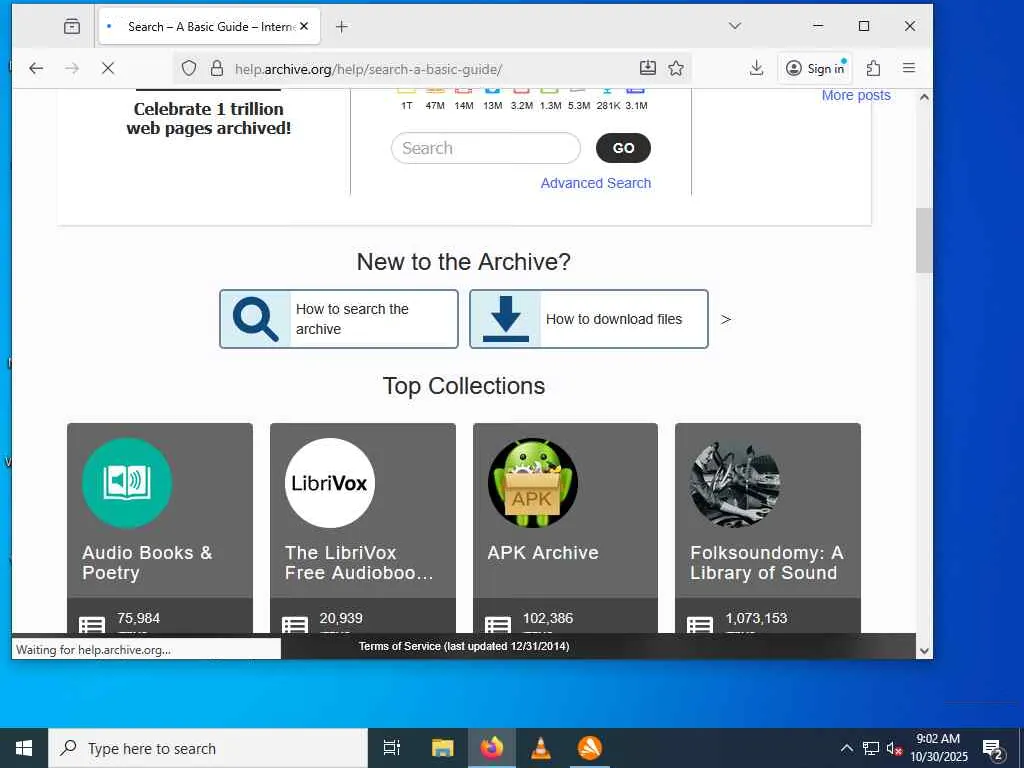Image resolution: width=1024 pixels, height=768 pixels.
Task: Click the 20,939 items count
Action: click(341, 618)
